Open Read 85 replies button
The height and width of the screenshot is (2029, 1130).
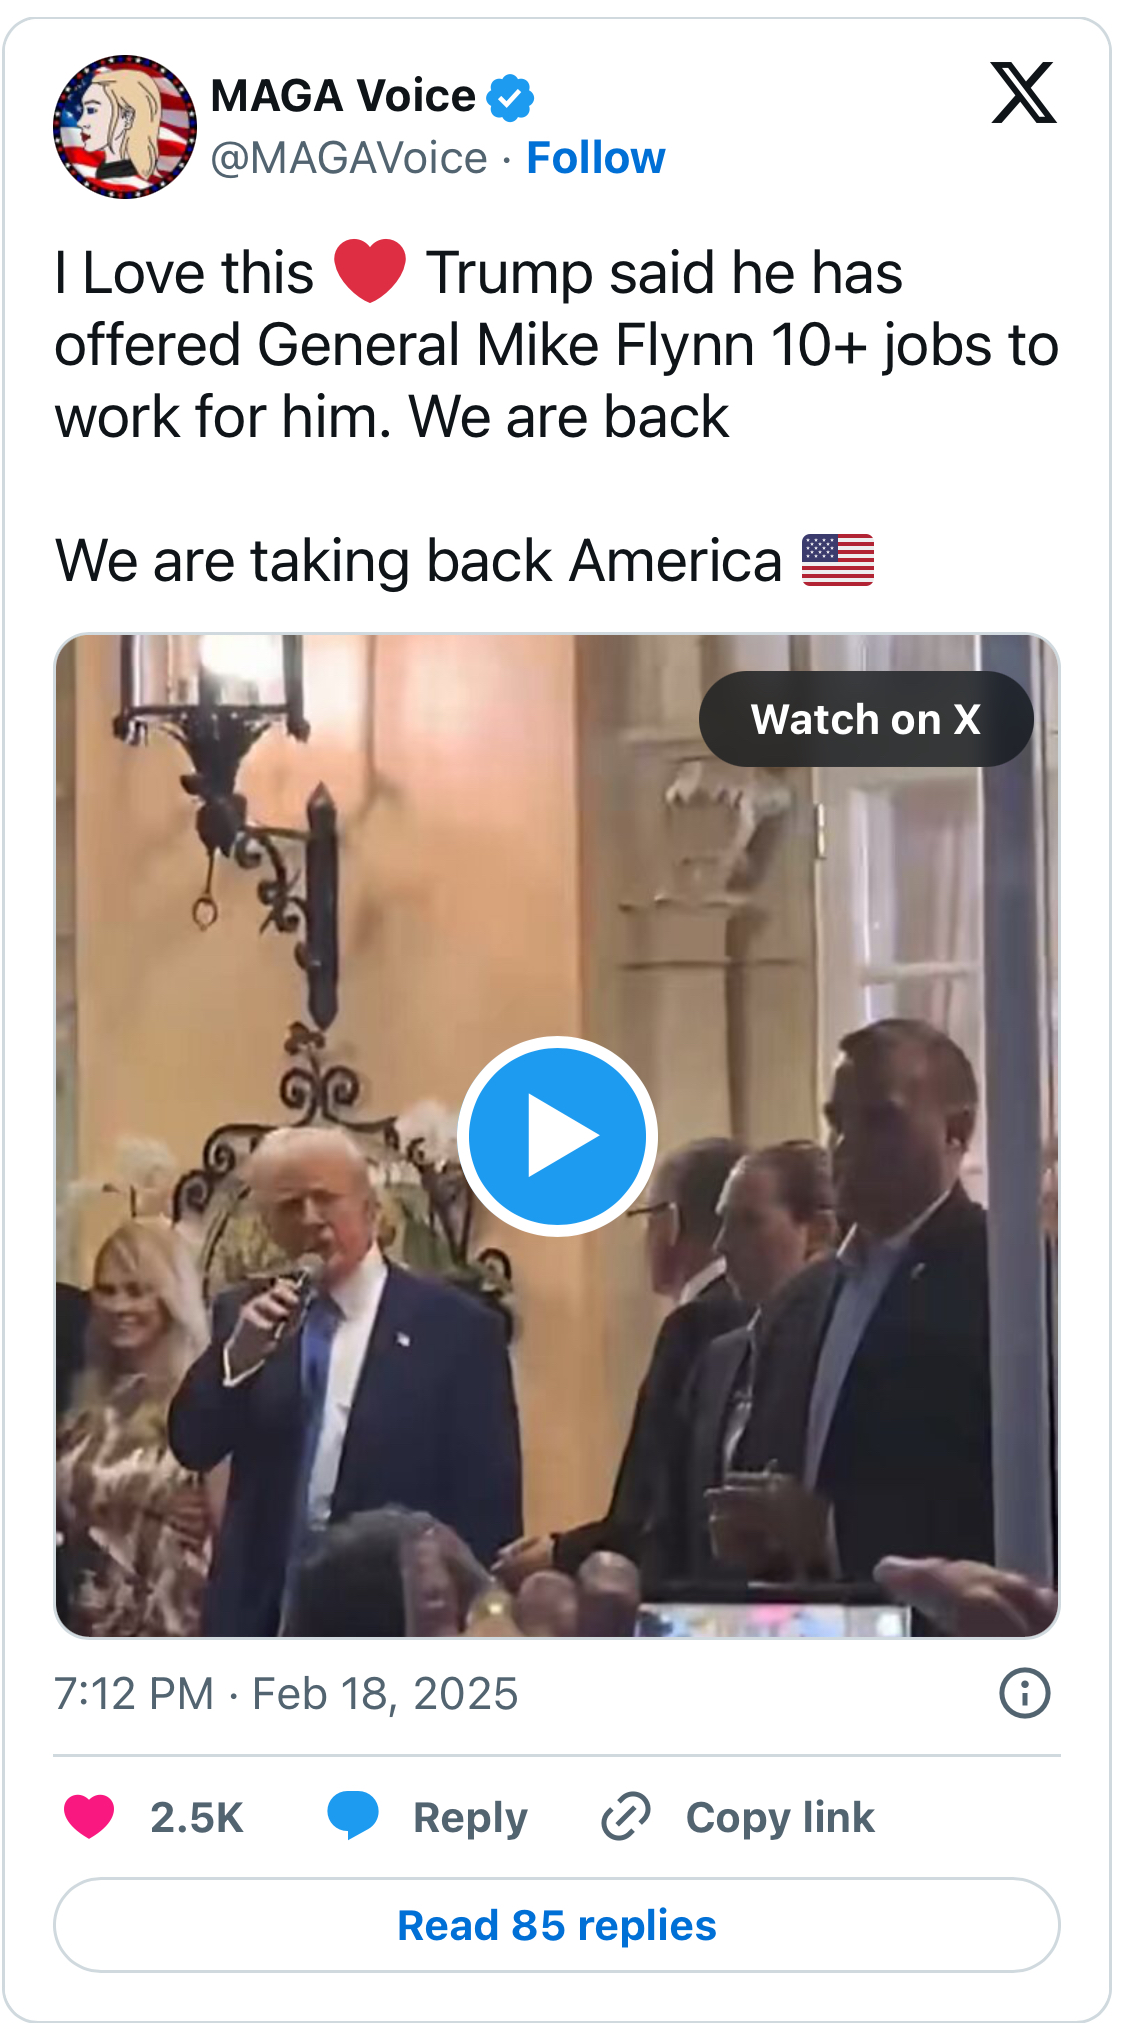pos(557,1925)
